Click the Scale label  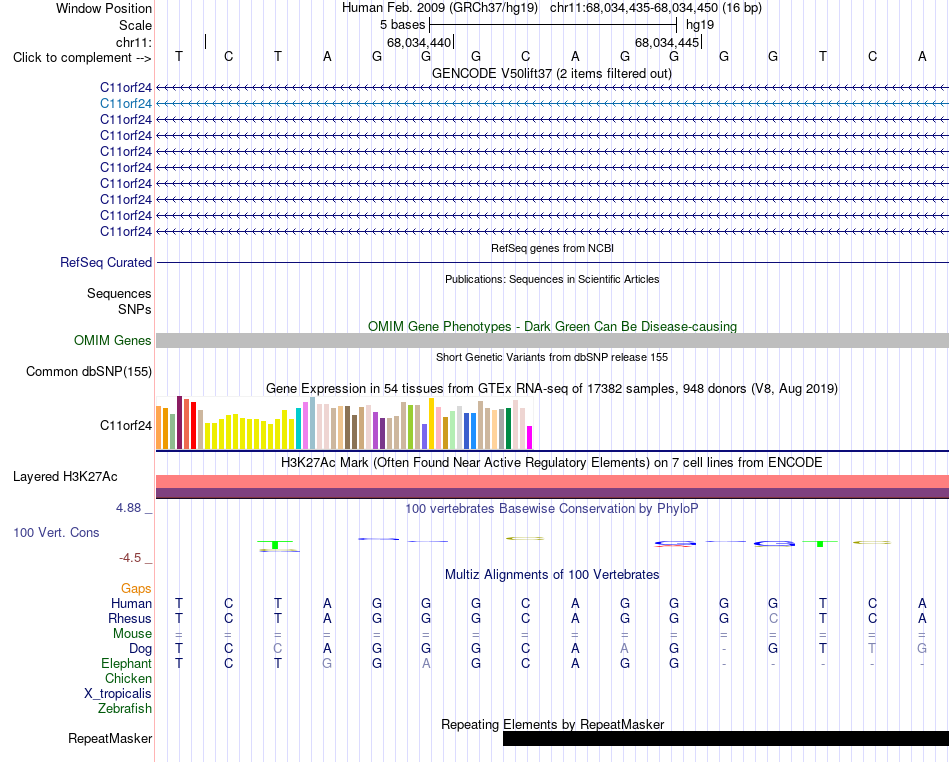tap(135, 25)
